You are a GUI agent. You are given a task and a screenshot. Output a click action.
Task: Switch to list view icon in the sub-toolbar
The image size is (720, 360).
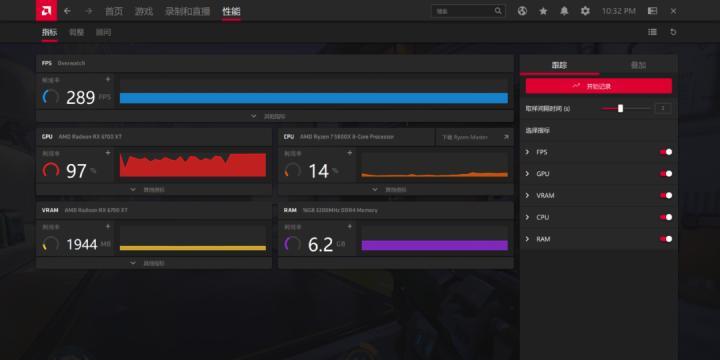tap(652, 32)
